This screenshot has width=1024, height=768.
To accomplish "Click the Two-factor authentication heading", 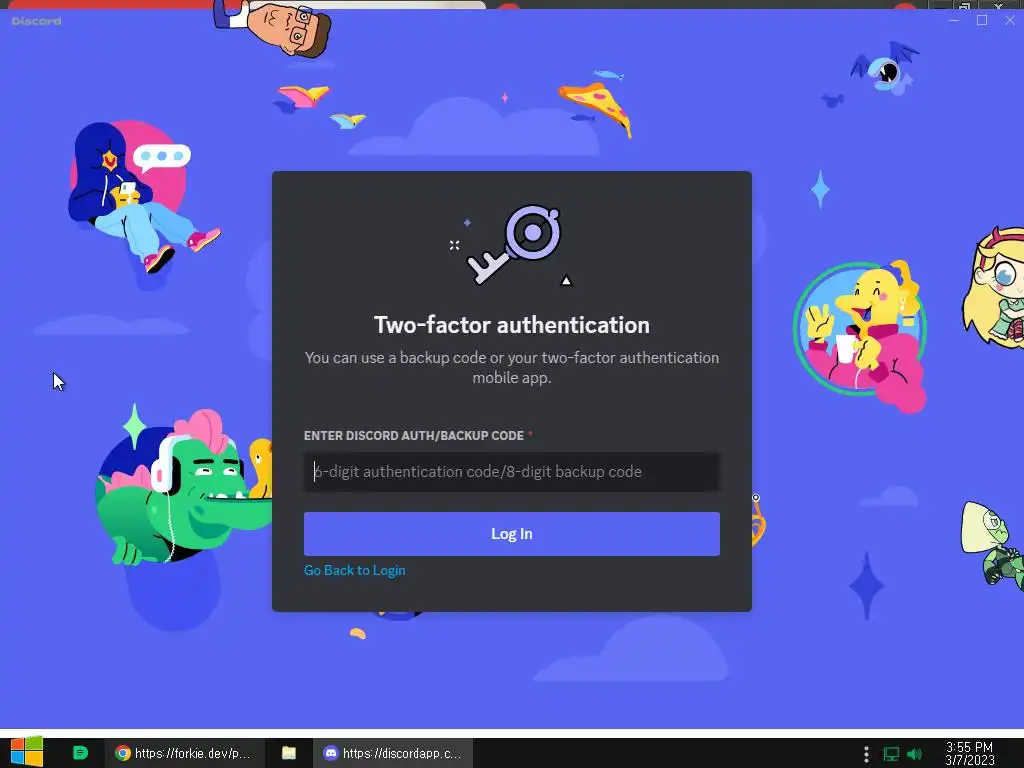I will (x=511, y=325).
